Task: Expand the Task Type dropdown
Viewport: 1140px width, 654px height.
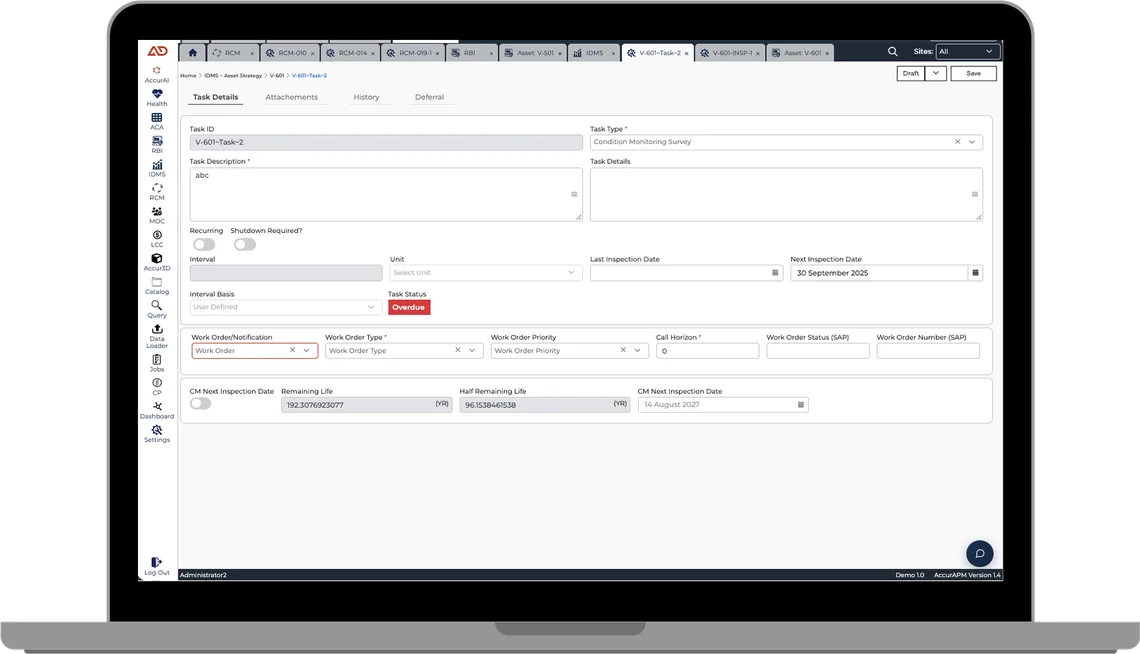Action: tap(972, 142)
